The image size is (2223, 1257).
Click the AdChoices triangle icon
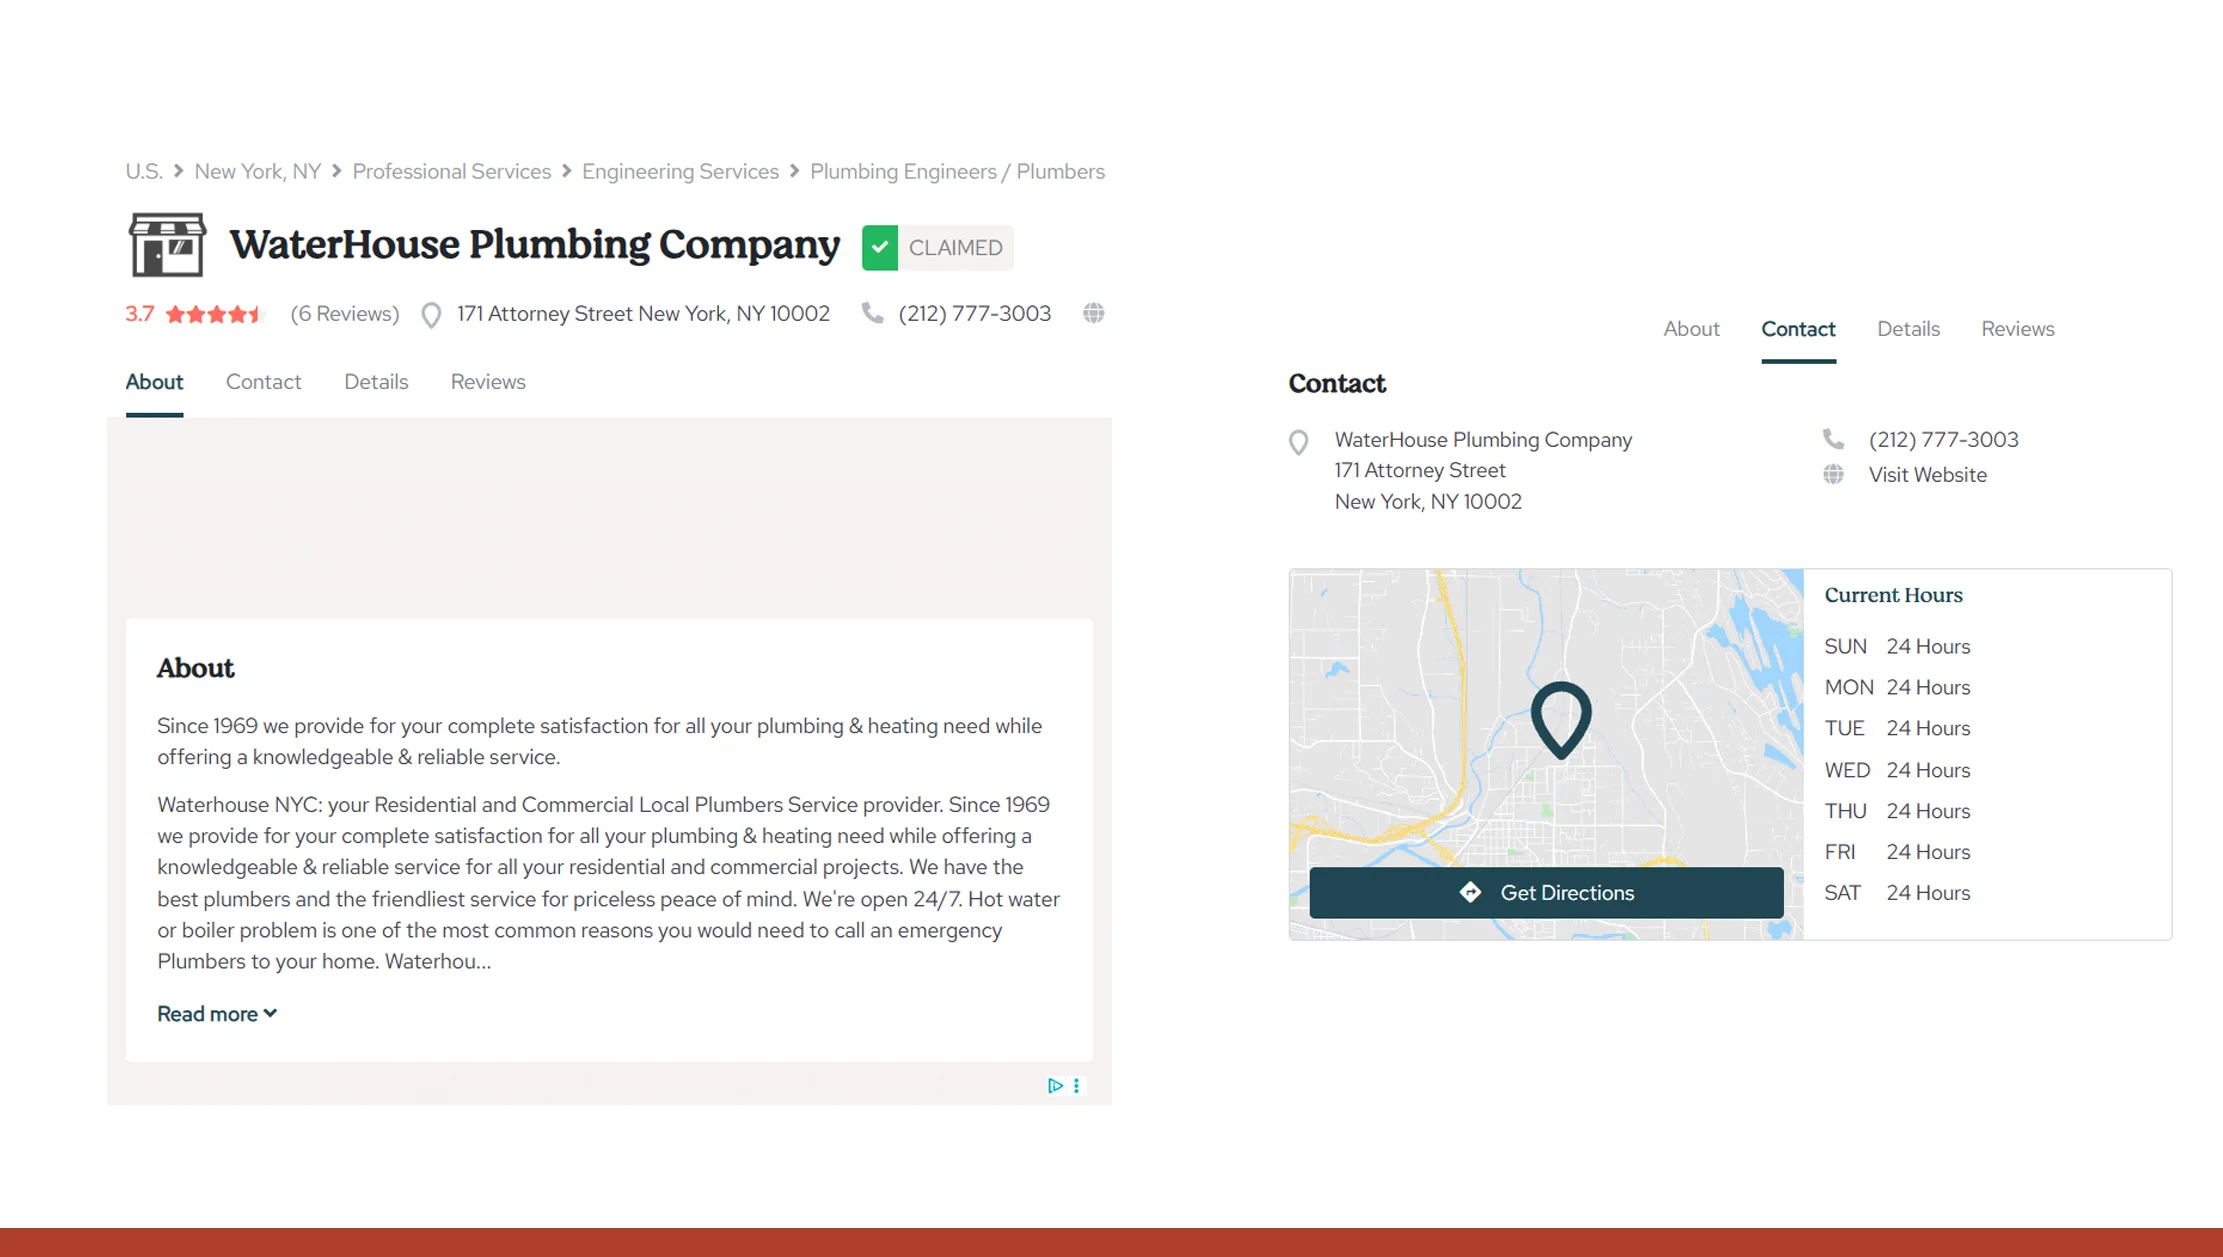1054,1086
